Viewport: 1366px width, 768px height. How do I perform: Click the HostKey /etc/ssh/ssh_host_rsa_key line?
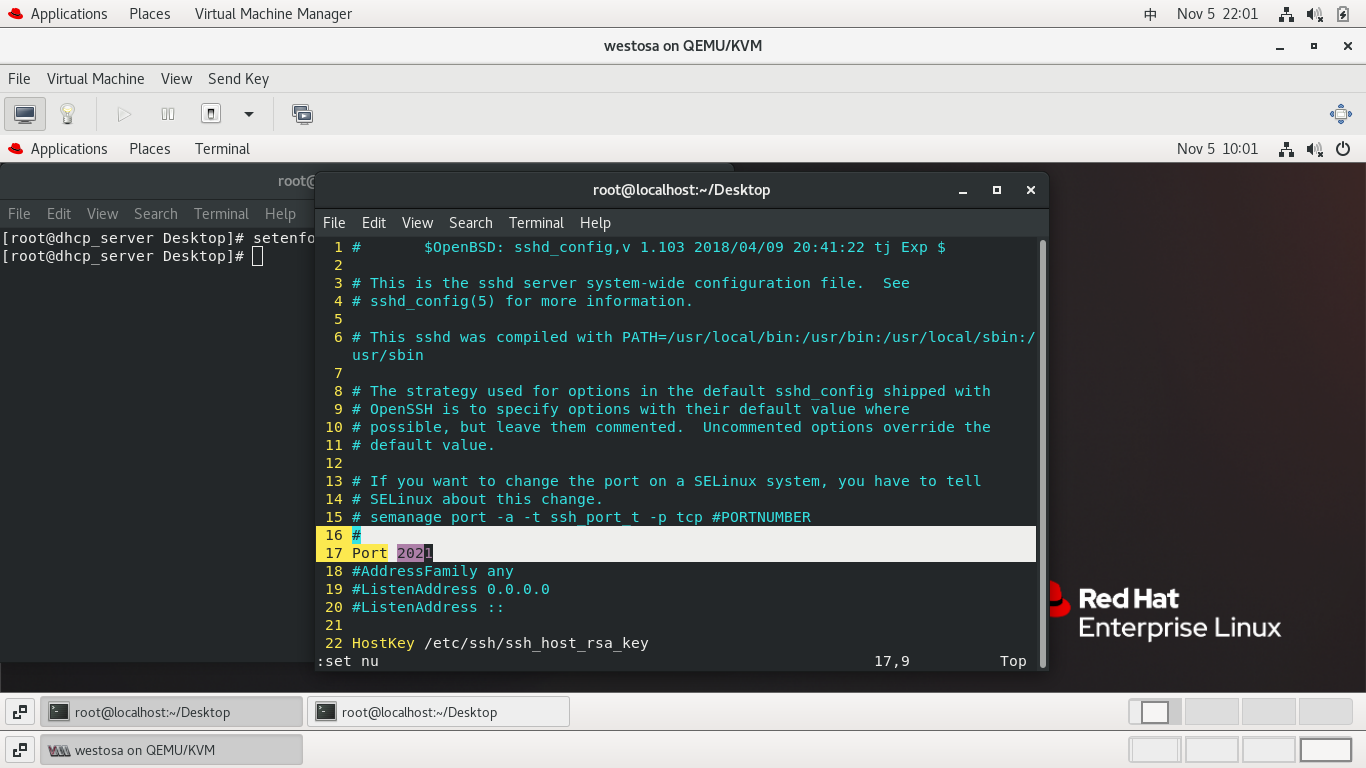click(x=500, y=643)
